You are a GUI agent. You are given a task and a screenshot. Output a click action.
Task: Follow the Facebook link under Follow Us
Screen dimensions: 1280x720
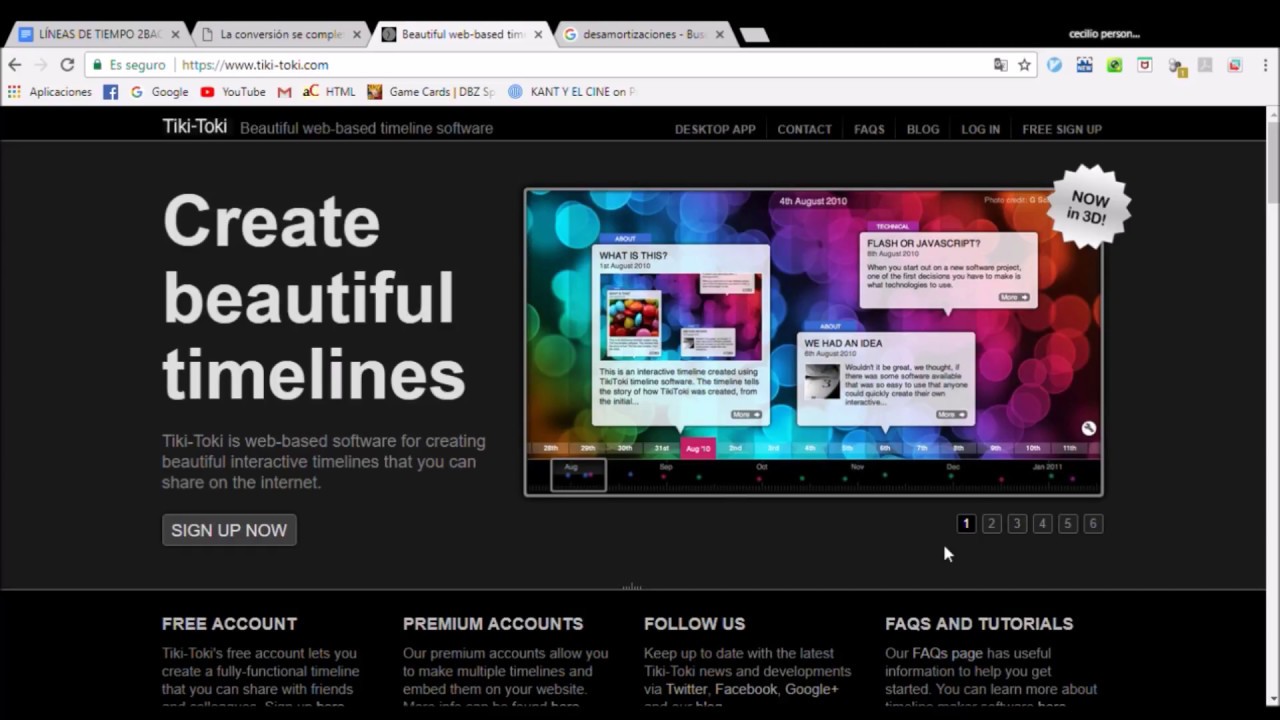coord(746,689)
